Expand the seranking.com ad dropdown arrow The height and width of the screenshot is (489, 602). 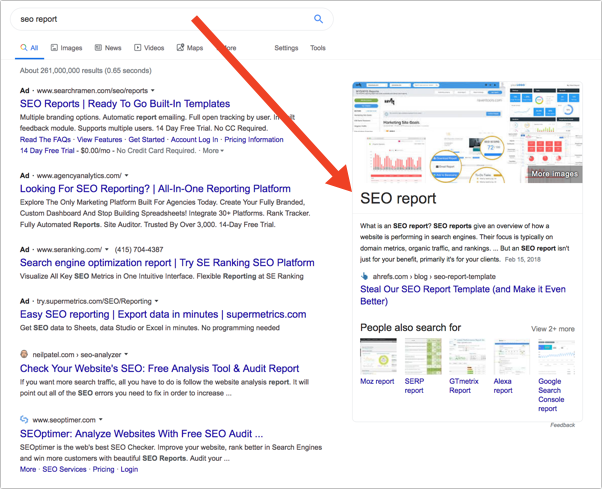107,249
